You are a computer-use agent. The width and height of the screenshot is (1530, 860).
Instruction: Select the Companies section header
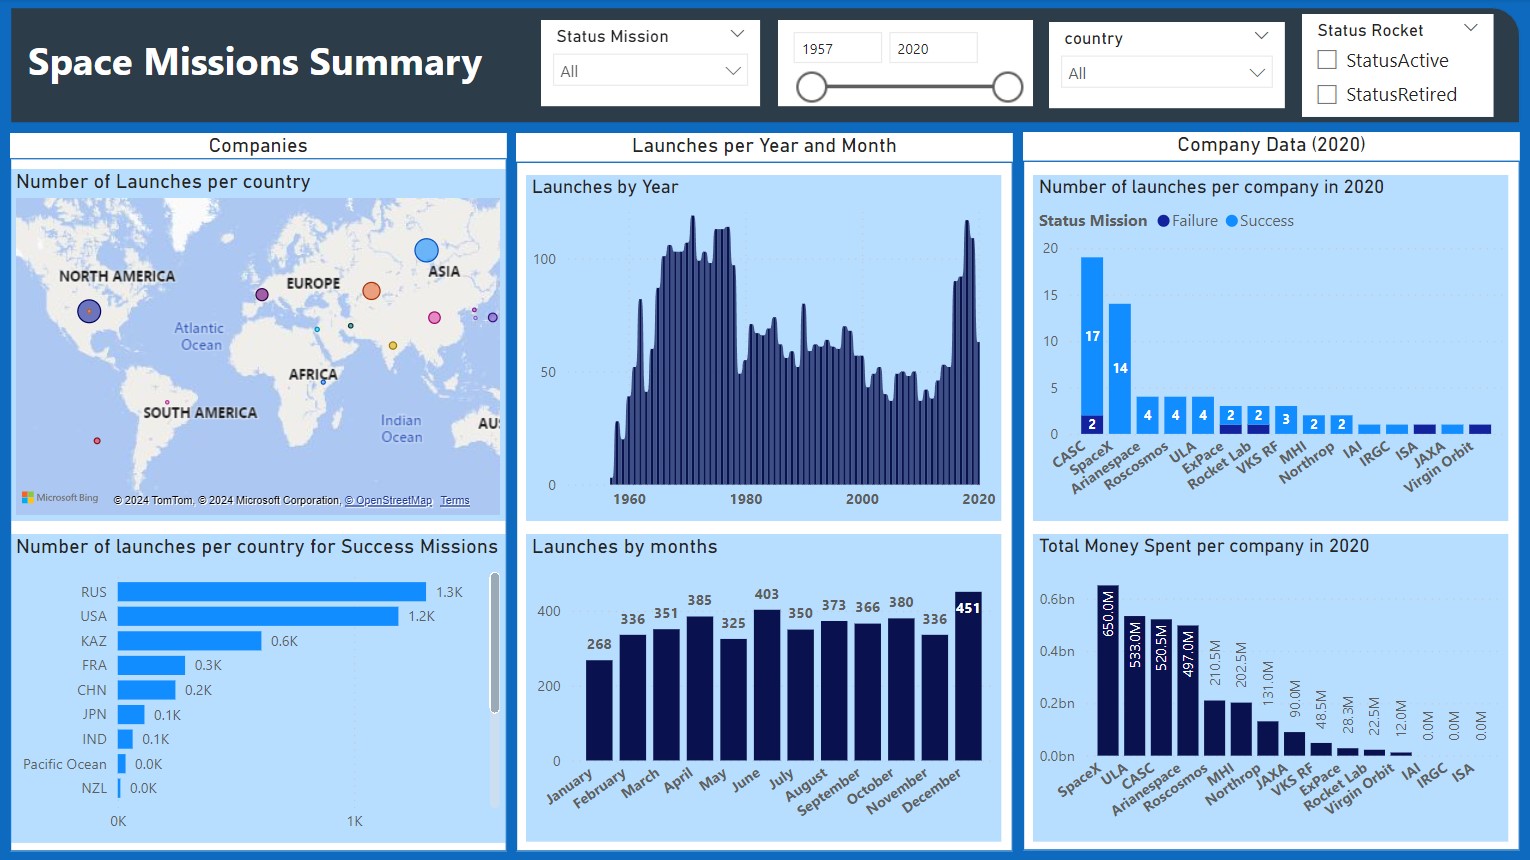pyautogui.click(x=258, y=145)
